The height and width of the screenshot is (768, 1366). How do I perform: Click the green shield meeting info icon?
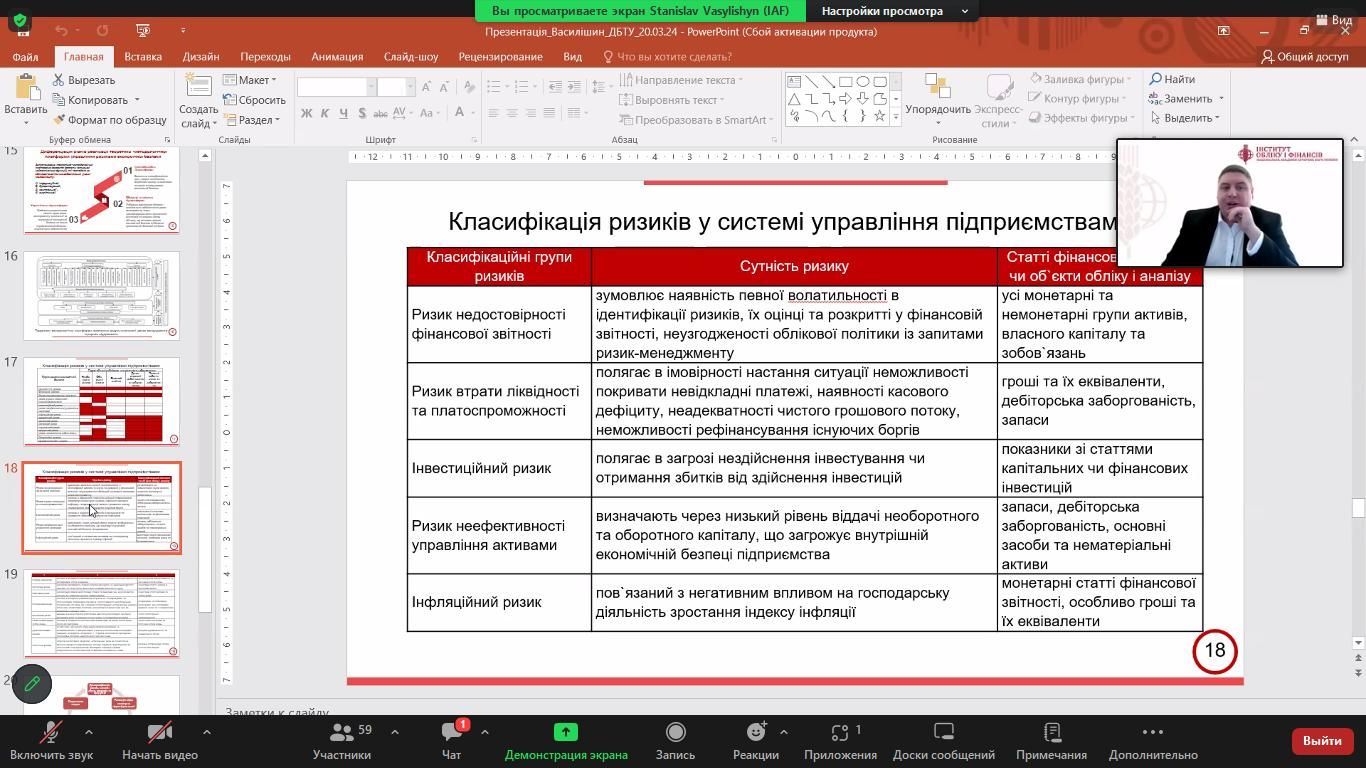[19, 20]
